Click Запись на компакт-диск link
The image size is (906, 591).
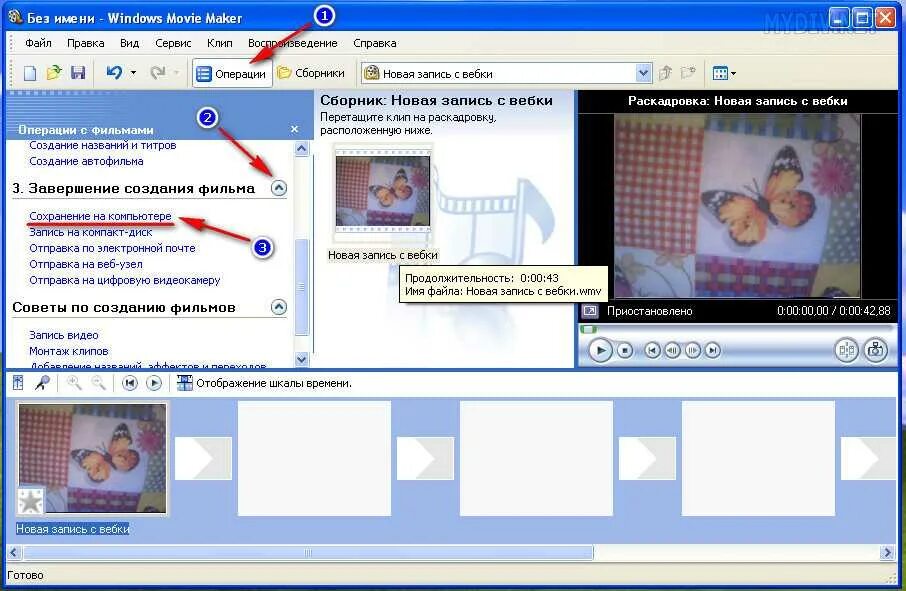click(x=91, y=232)
